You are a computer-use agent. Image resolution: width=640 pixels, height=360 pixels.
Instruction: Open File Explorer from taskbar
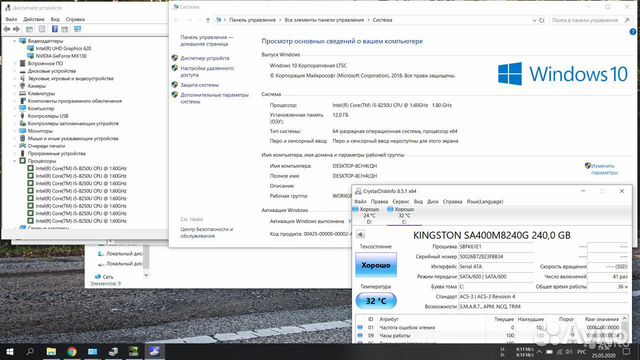[51, 351]
